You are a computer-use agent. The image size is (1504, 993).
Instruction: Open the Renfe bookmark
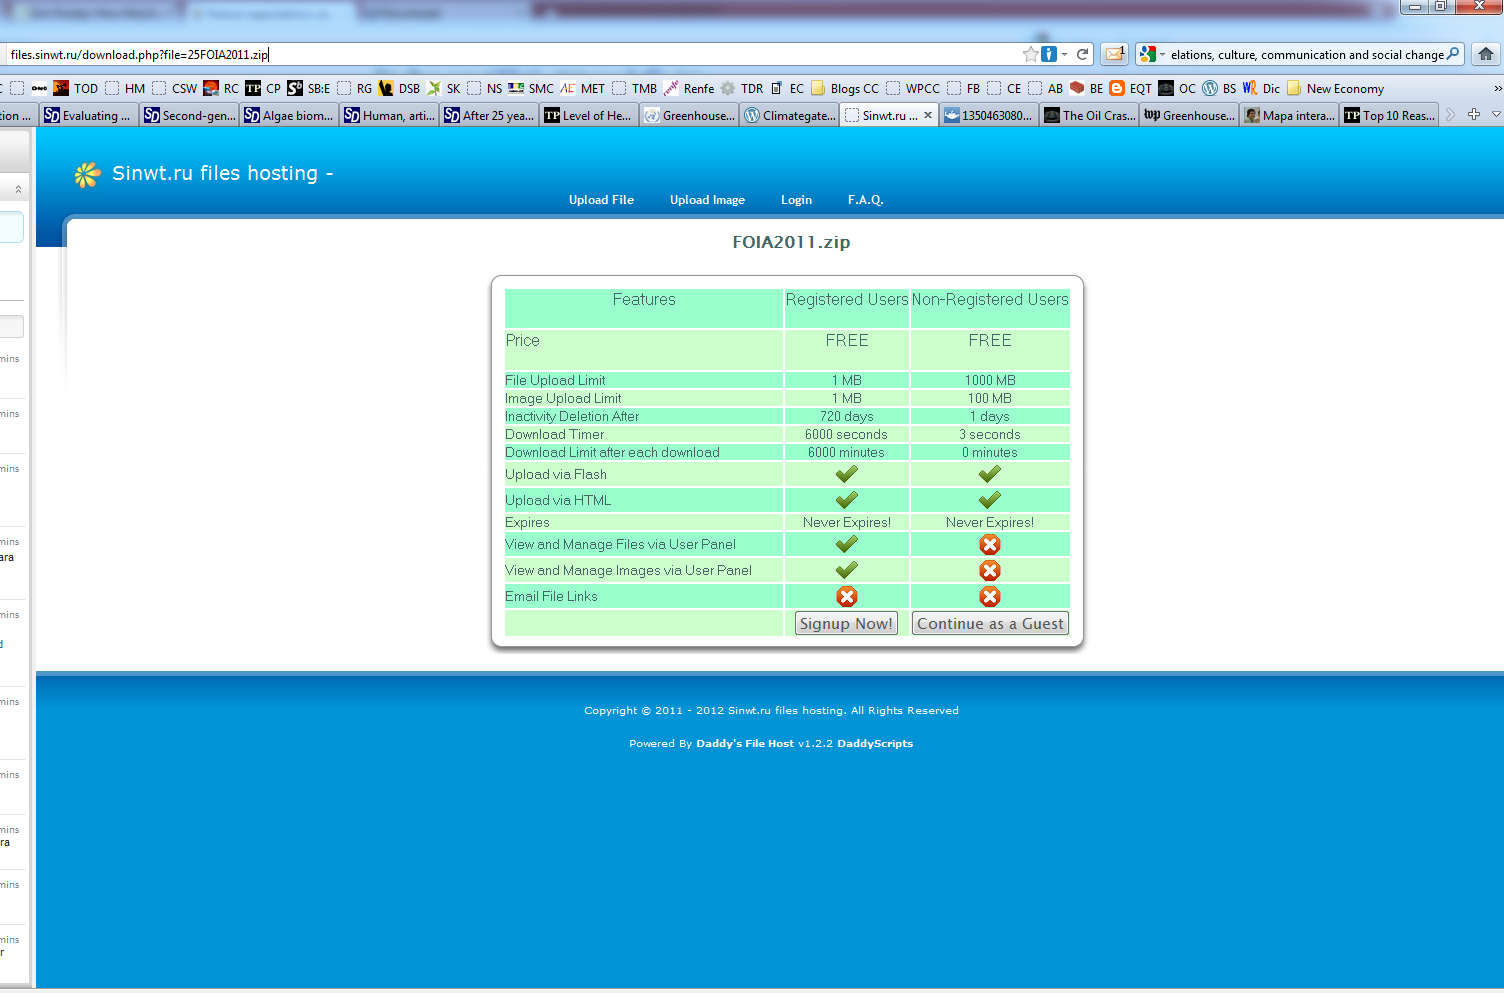click(x=688, y=88)
